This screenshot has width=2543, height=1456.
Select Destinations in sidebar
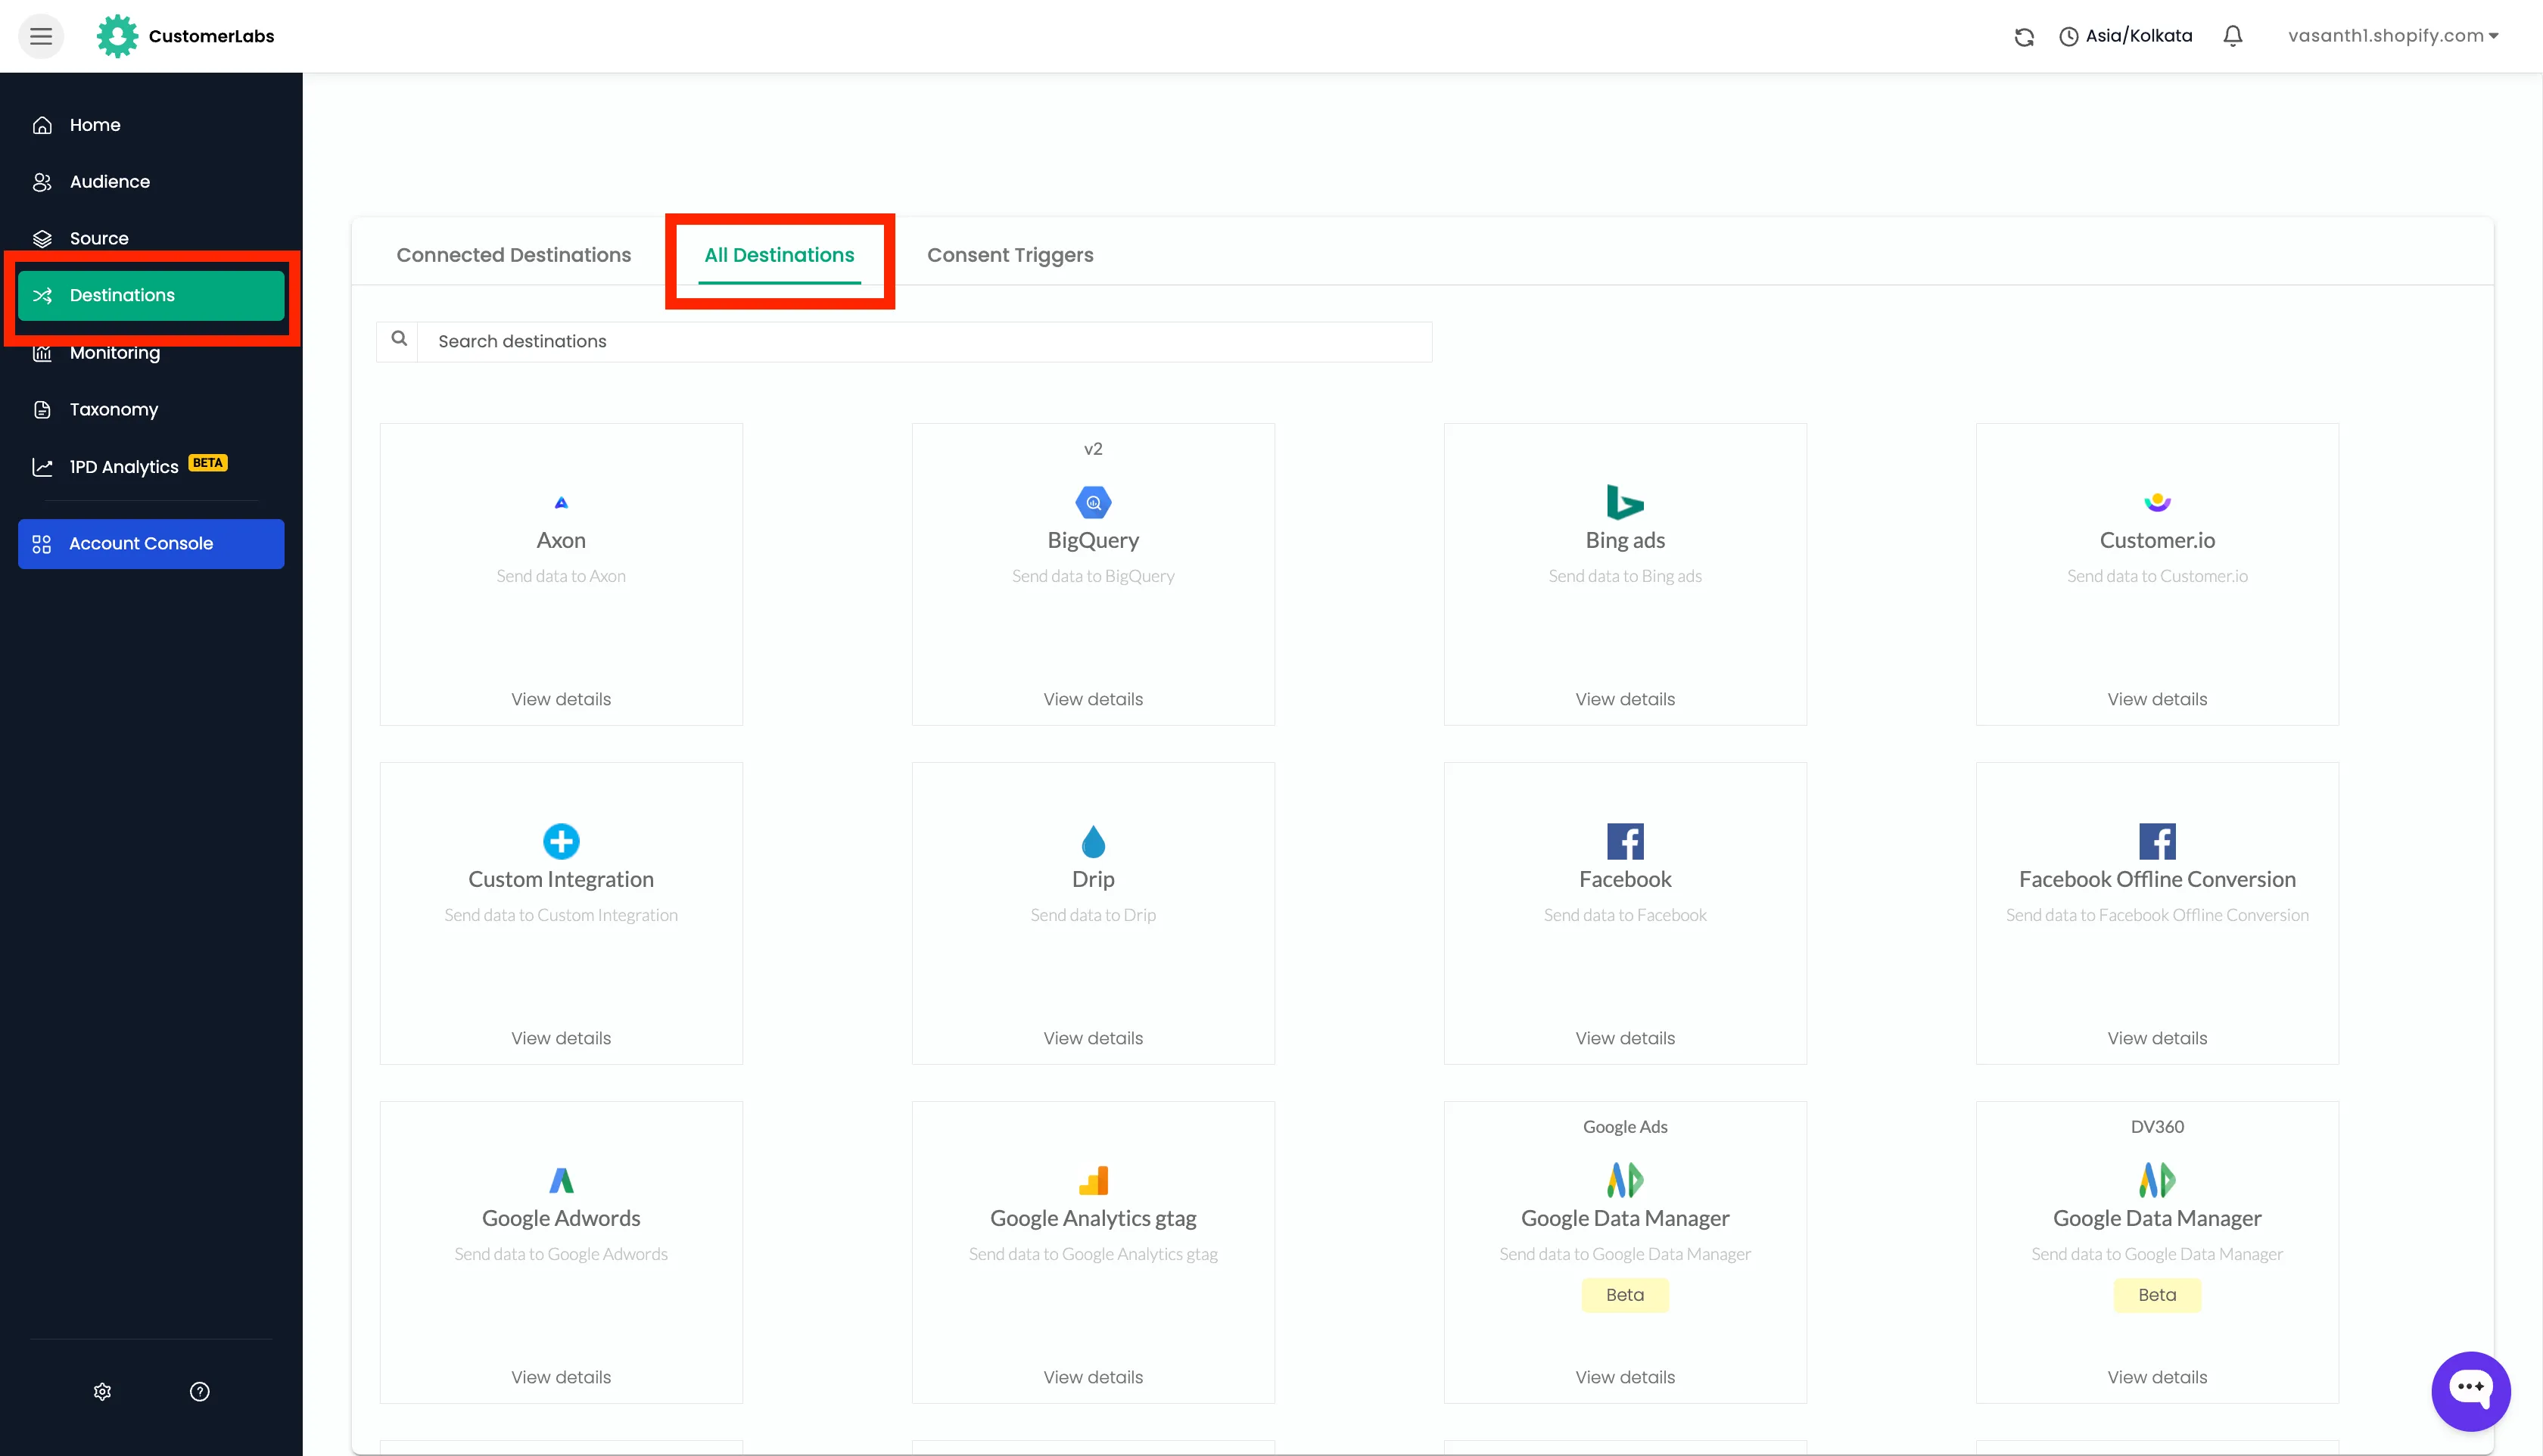(x=151, y=295)
